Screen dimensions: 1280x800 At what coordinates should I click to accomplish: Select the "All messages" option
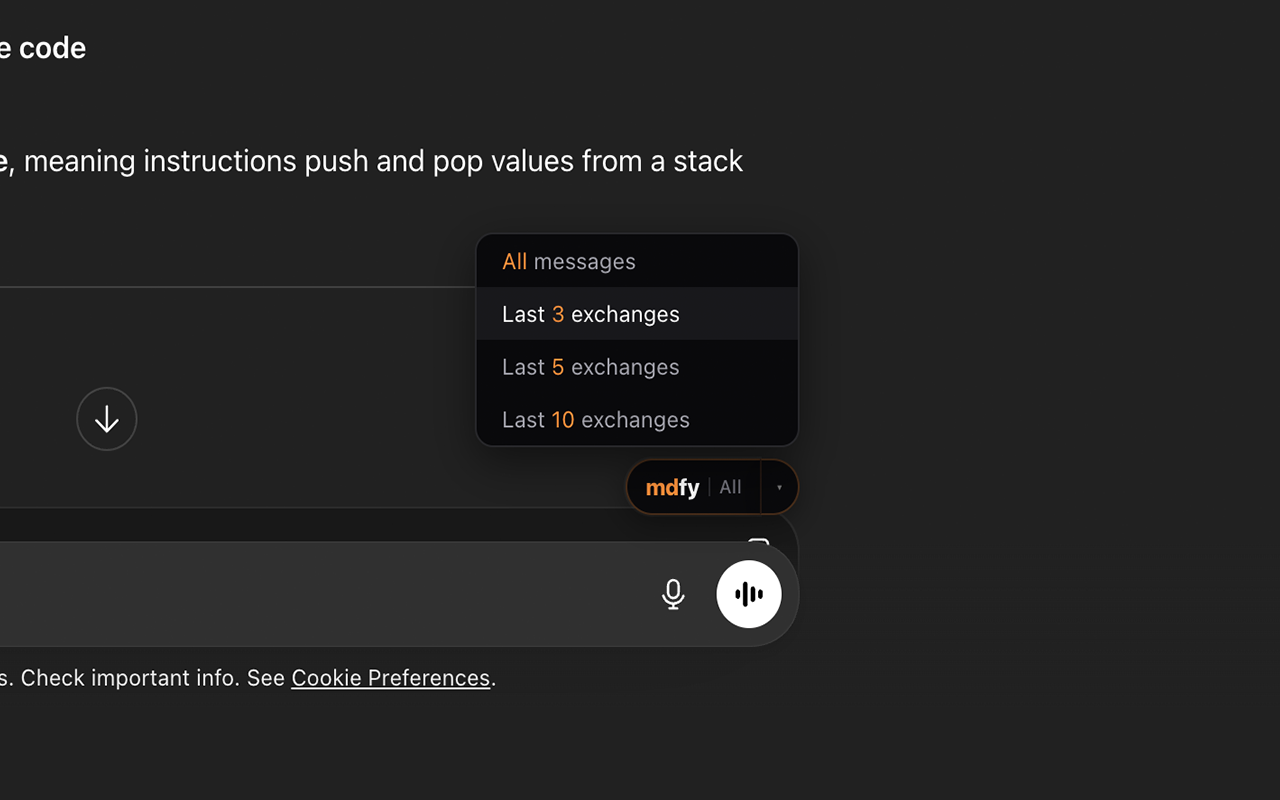tap(637, 261)
